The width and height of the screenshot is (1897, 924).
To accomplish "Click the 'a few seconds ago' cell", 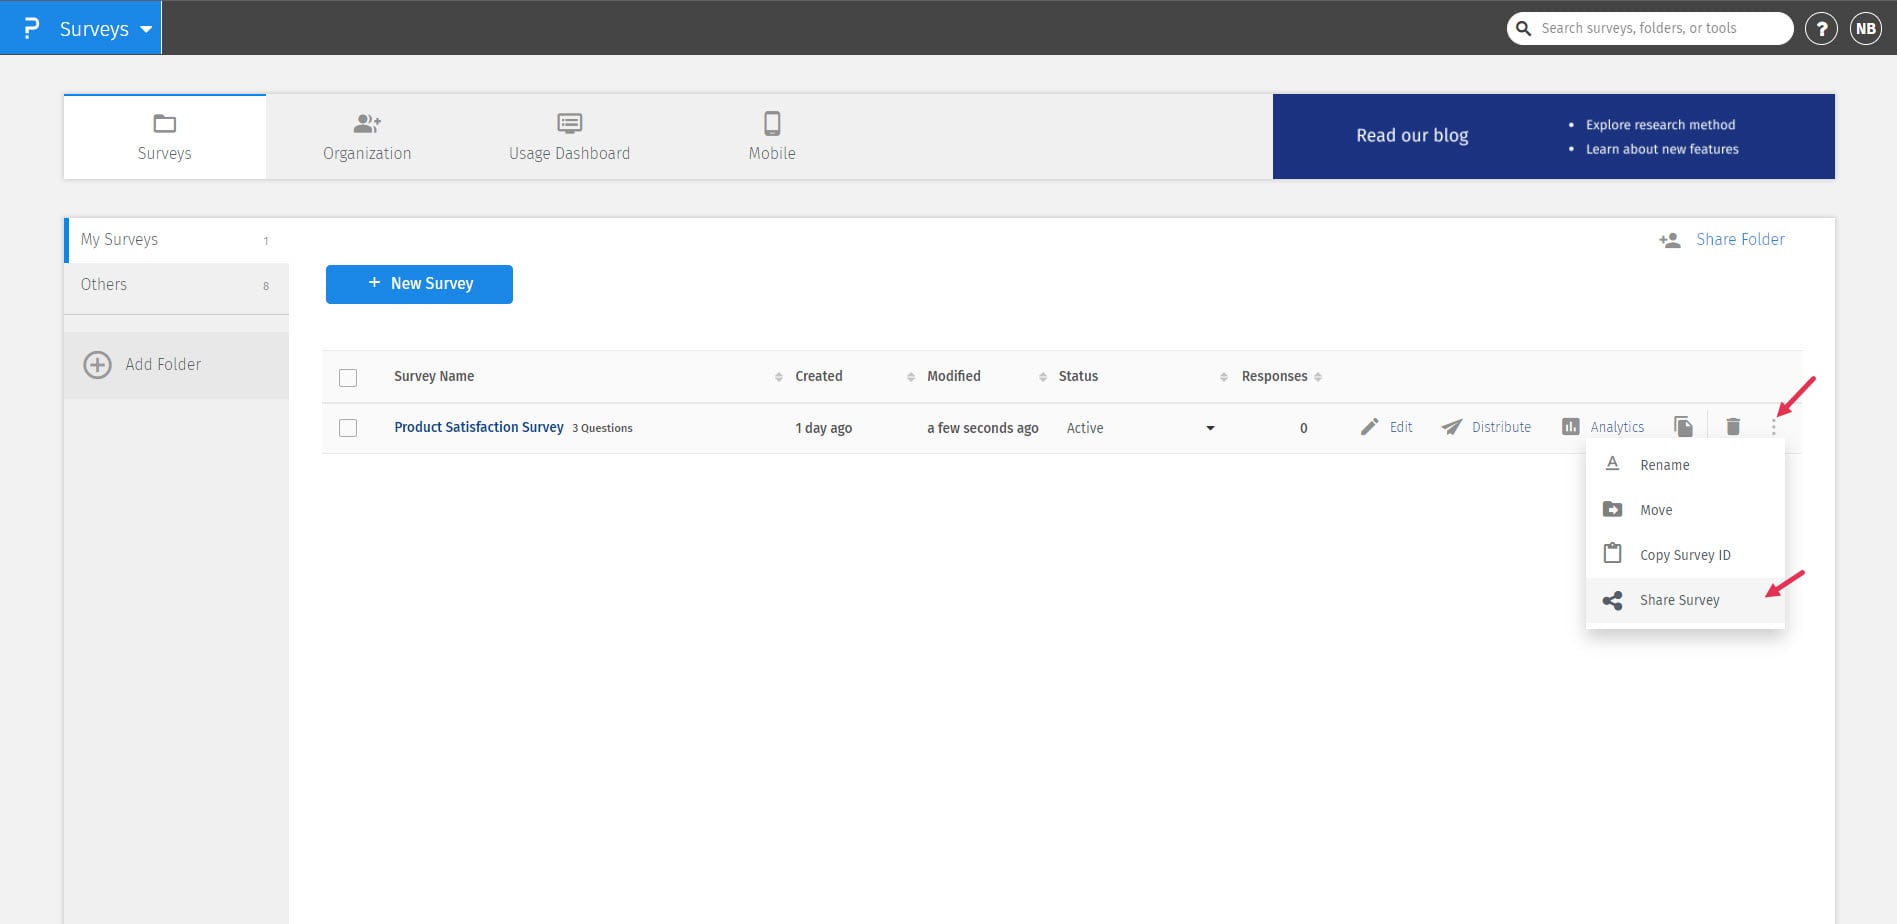I will tap(983, 428).
